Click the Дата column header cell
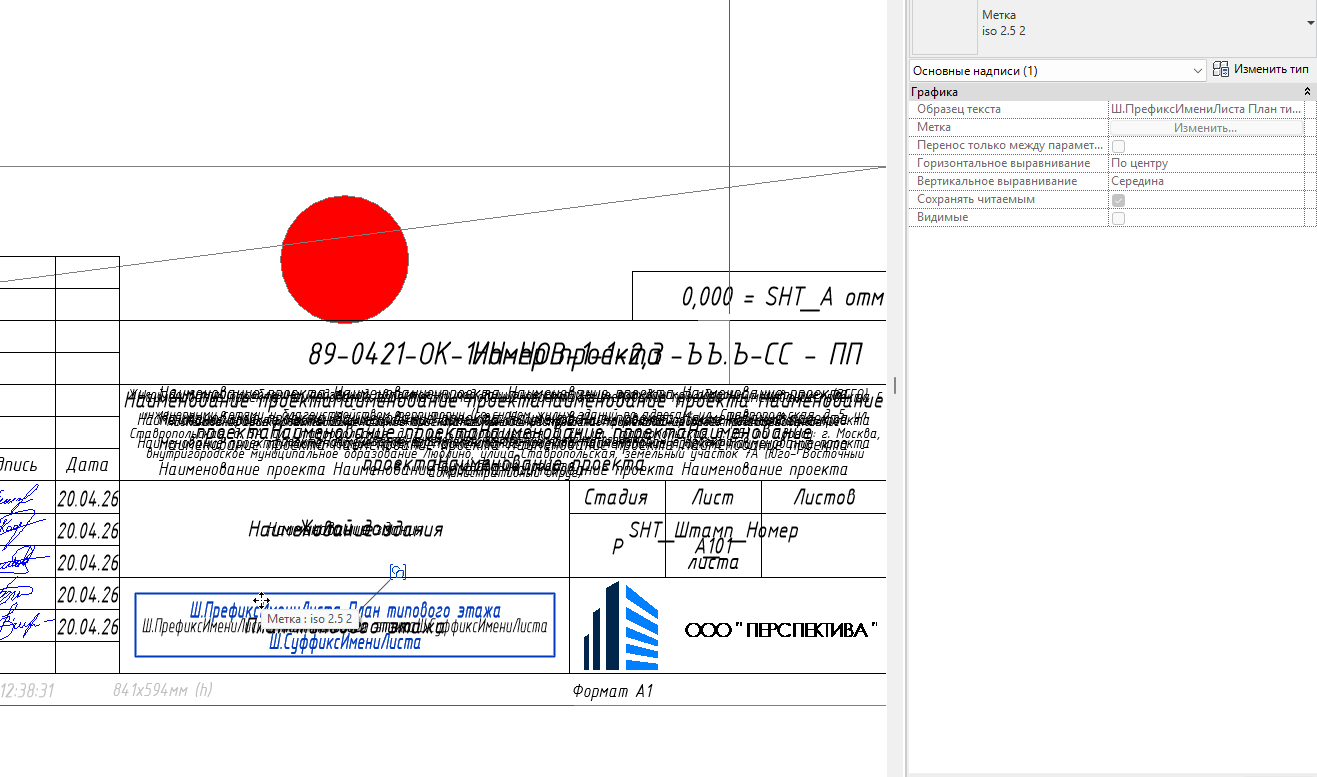 [x=87, y=465]
